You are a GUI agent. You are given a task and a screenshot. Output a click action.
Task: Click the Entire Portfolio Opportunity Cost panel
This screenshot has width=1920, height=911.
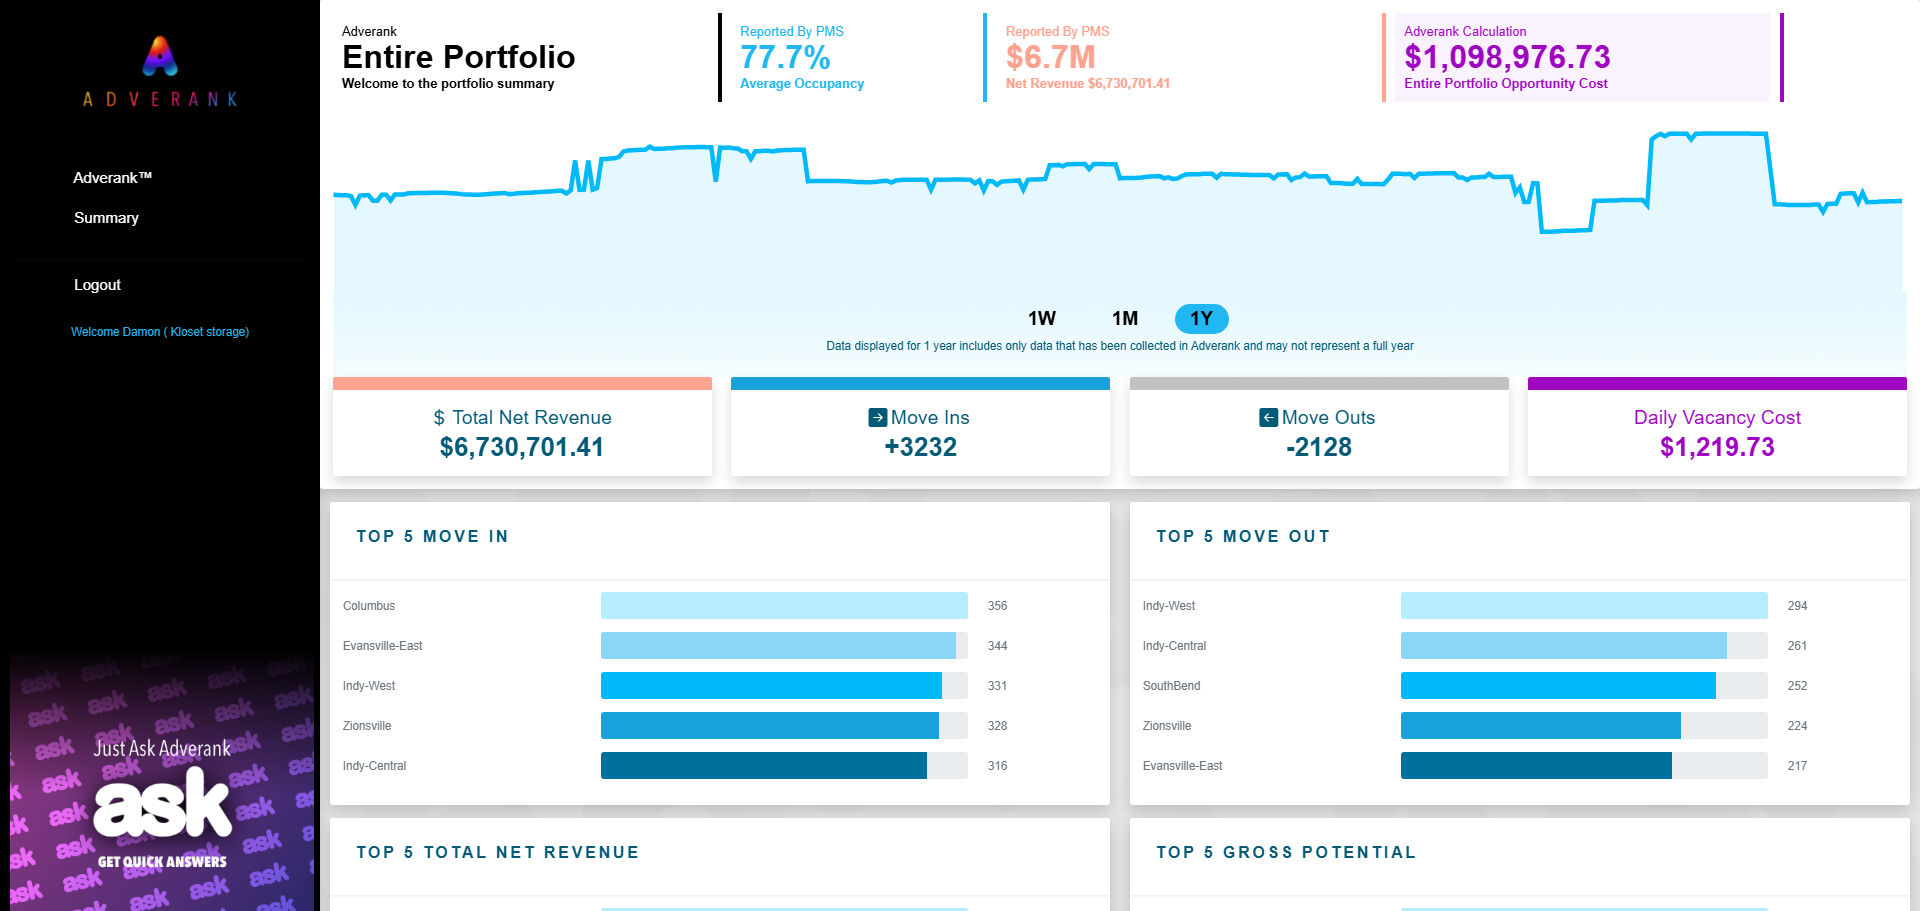tap(1582, 57)
